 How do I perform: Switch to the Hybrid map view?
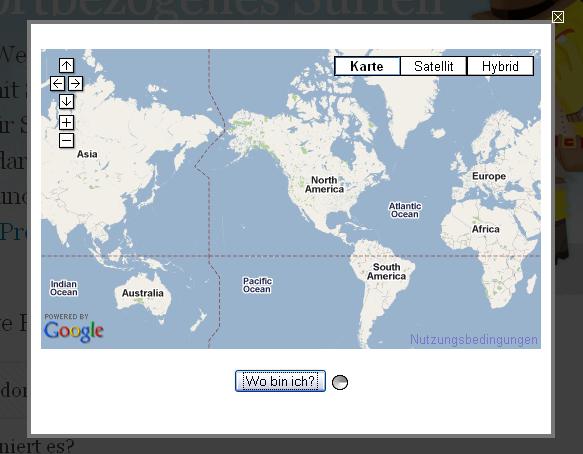coord(500,66)
